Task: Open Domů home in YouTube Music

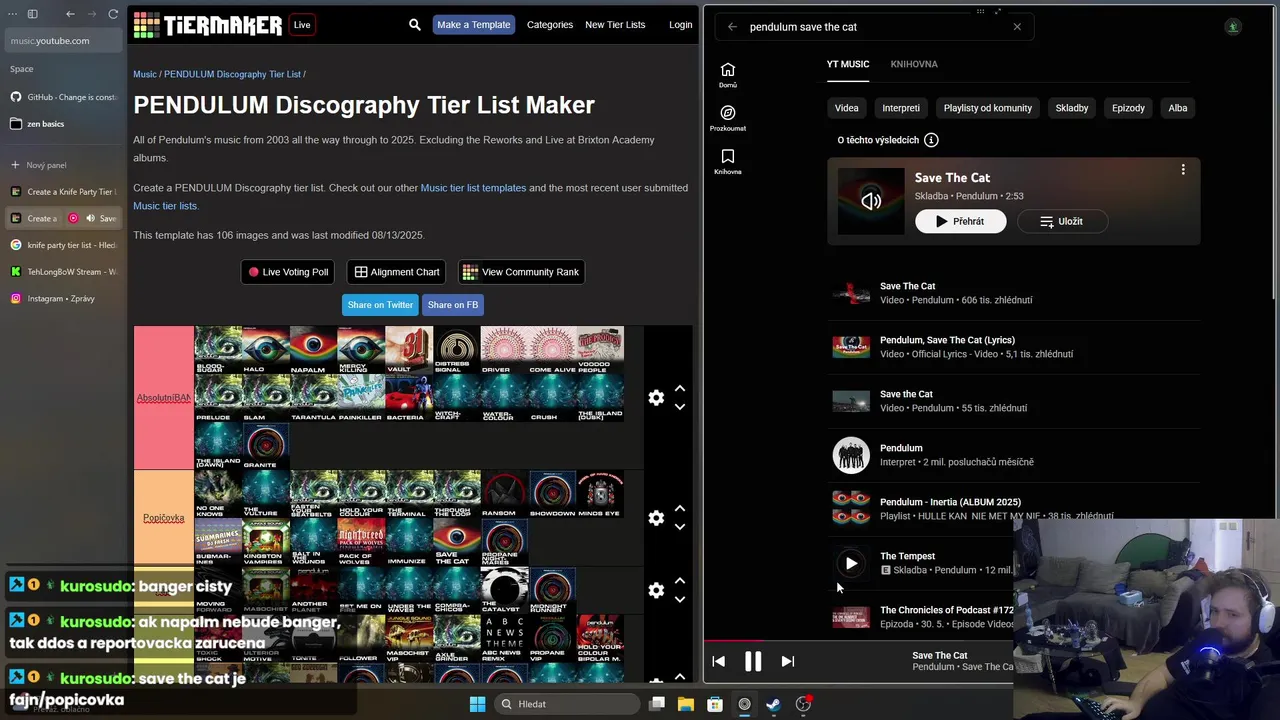Action: (728, 75)
